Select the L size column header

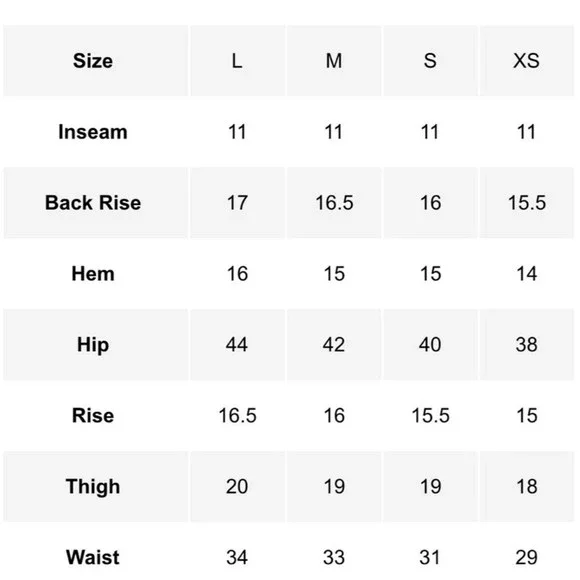point(237,61)
